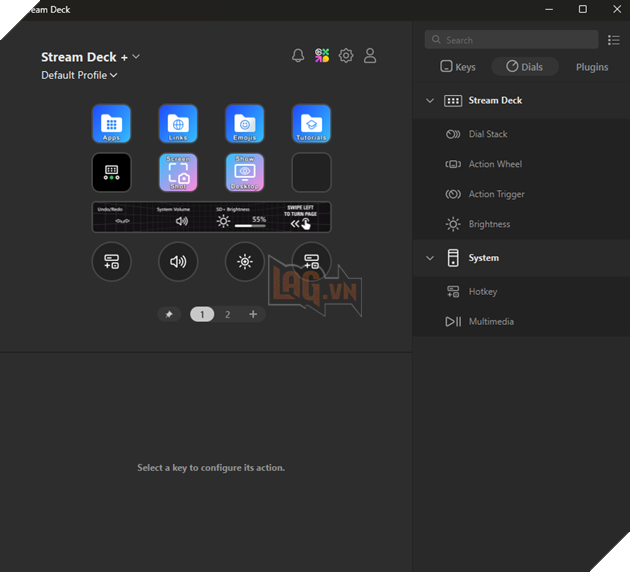Select the brightness dial
The width and height of the screenshot is (630, 572).
pos(245,261)
